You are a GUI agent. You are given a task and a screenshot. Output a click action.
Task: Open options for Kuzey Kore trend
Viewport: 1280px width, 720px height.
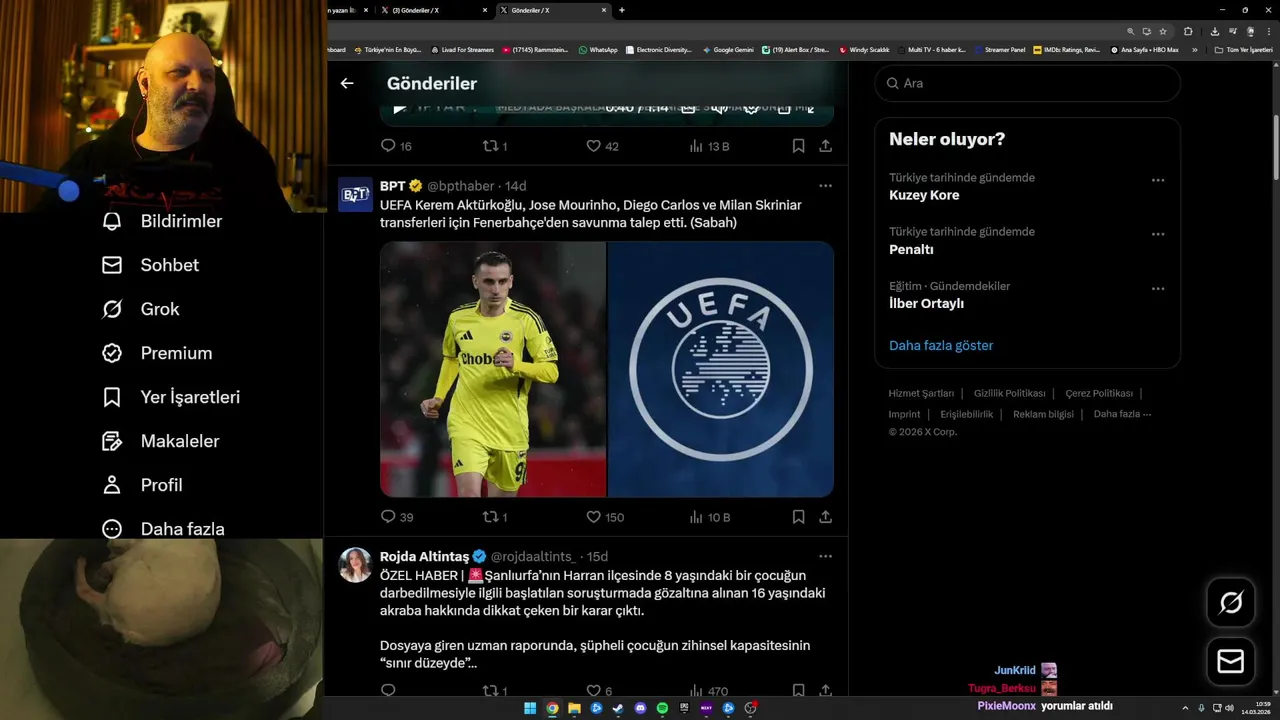point(1157,180)
